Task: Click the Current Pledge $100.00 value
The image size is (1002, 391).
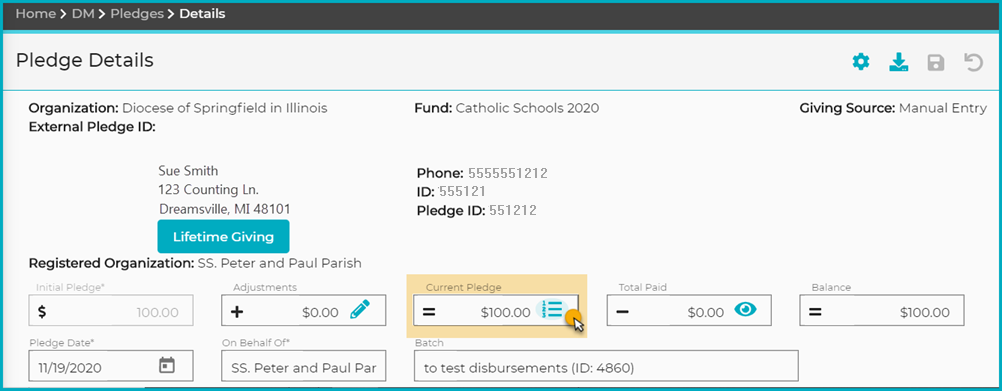Action: tap(505, 312)
